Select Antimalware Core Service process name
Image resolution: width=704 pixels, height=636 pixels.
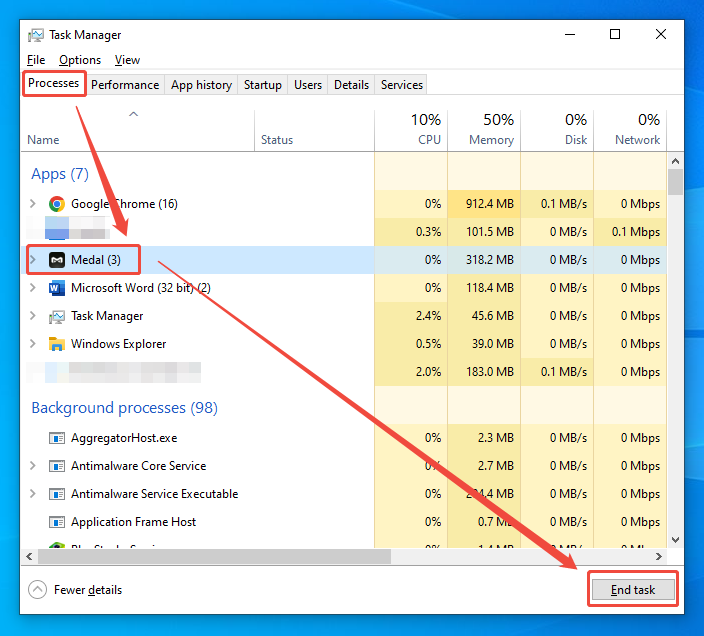click(138, 466)
